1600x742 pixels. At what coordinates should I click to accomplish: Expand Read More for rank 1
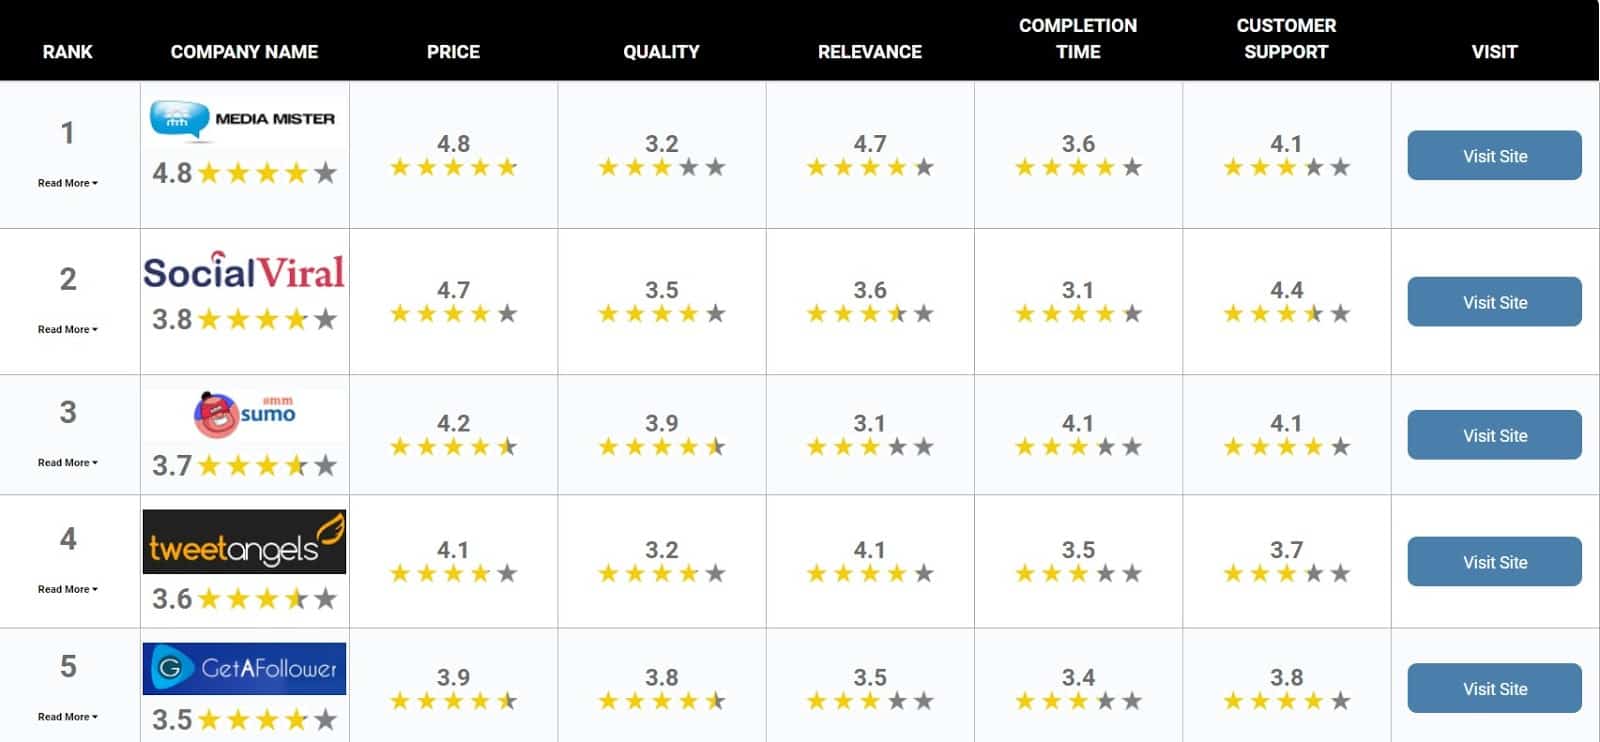point(67,183)
